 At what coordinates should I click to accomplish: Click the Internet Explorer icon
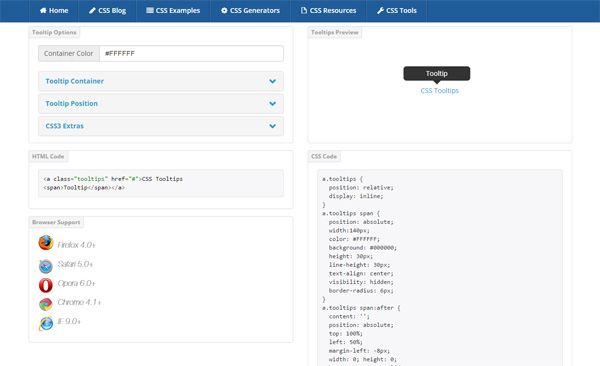point(46,323)
